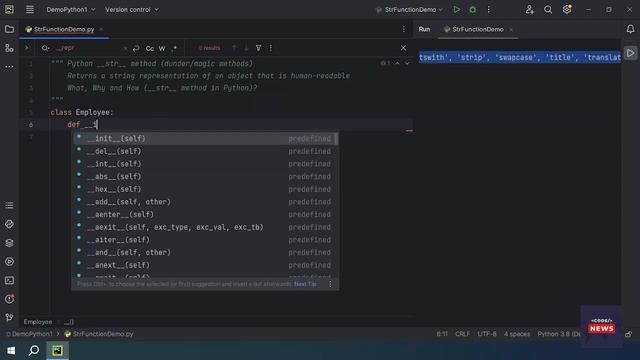
Task: Jump to next highlighted error arrow
Action: [407, 64]
